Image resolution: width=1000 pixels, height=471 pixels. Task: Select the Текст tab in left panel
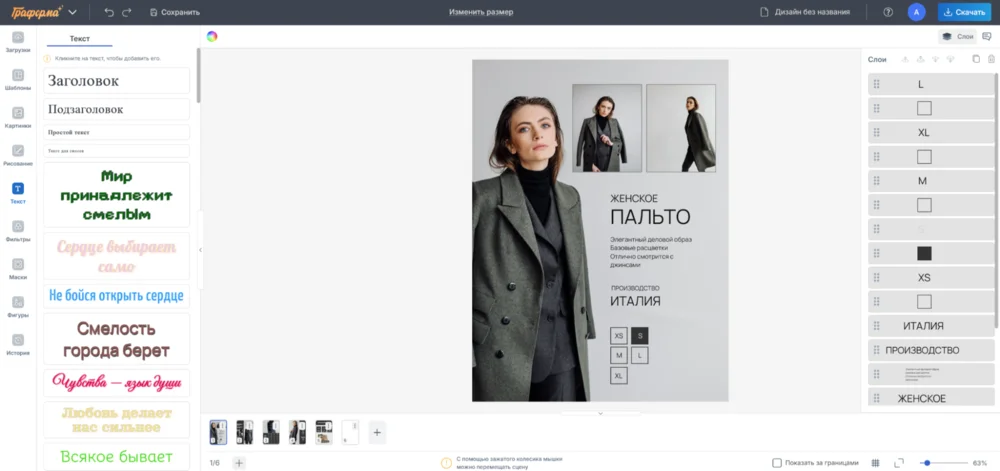click(80, 38)
